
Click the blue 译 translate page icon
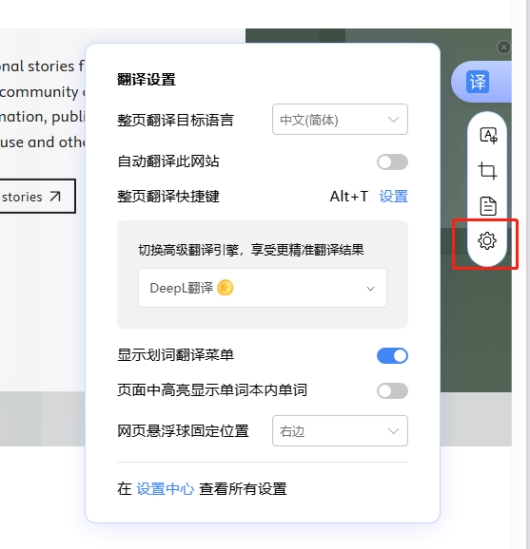[477, 82]
